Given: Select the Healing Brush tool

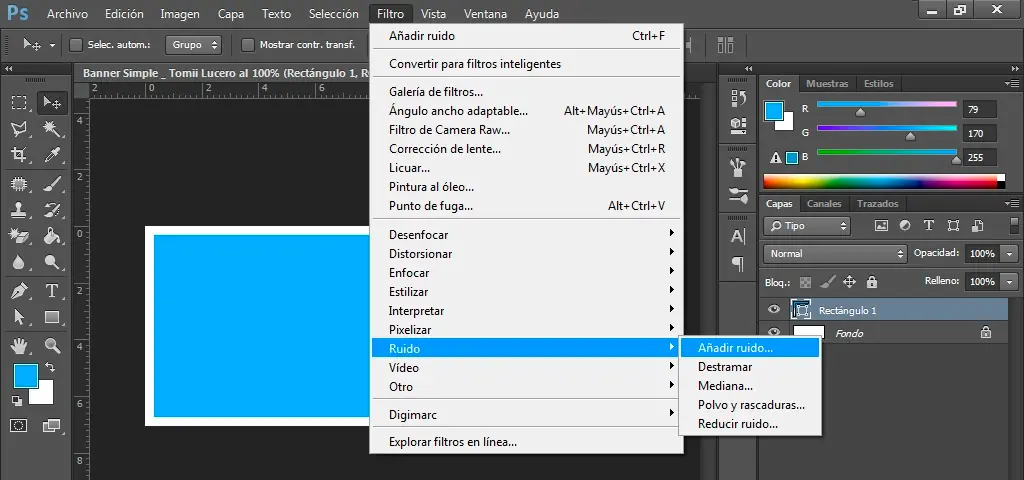Looking at the screenshot, I should 19,184.
